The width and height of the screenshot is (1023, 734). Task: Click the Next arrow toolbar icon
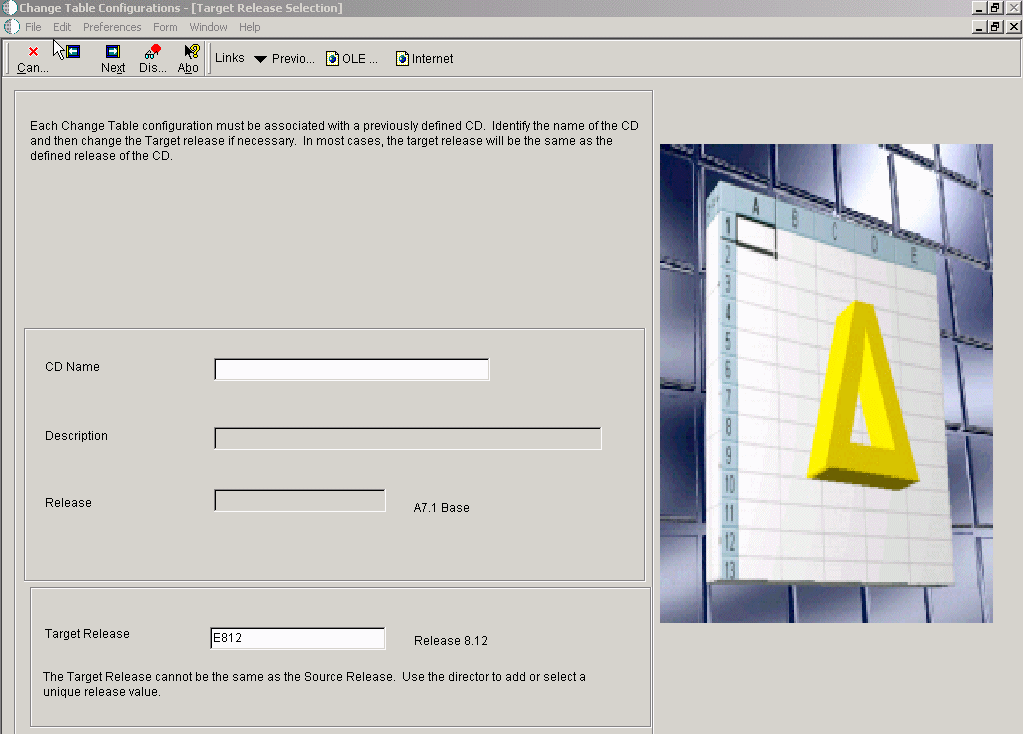tap(113, 52)
